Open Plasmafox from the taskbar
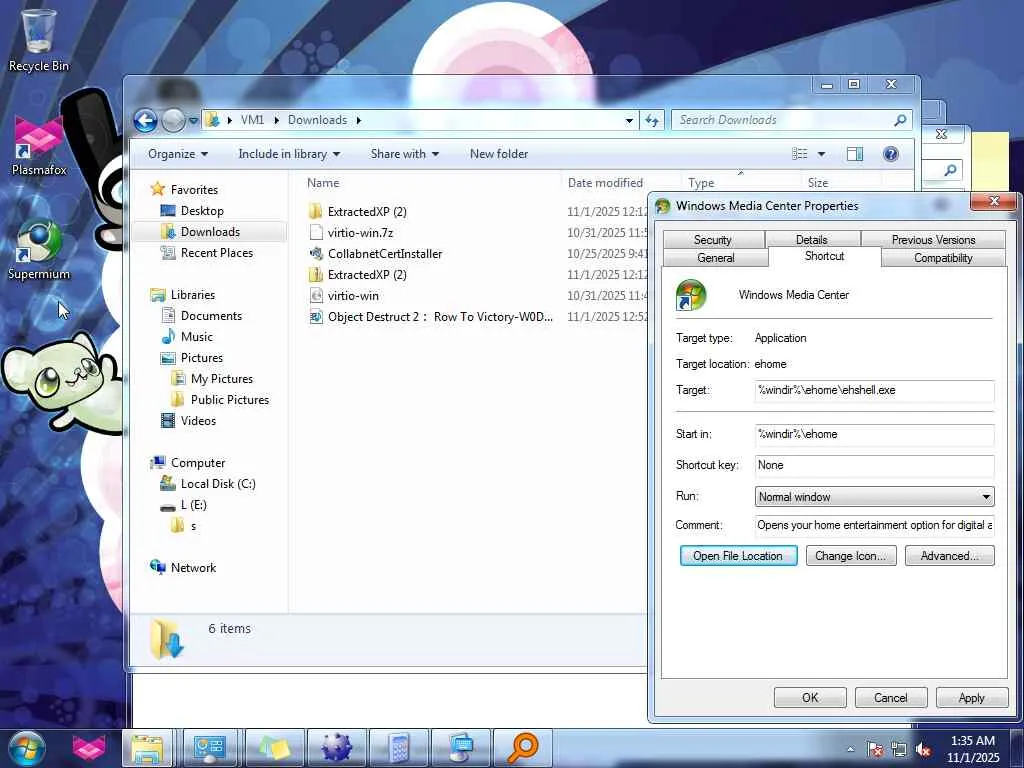Image resolution: width=1024 pixels, height=768 pixels. point(89,748)
